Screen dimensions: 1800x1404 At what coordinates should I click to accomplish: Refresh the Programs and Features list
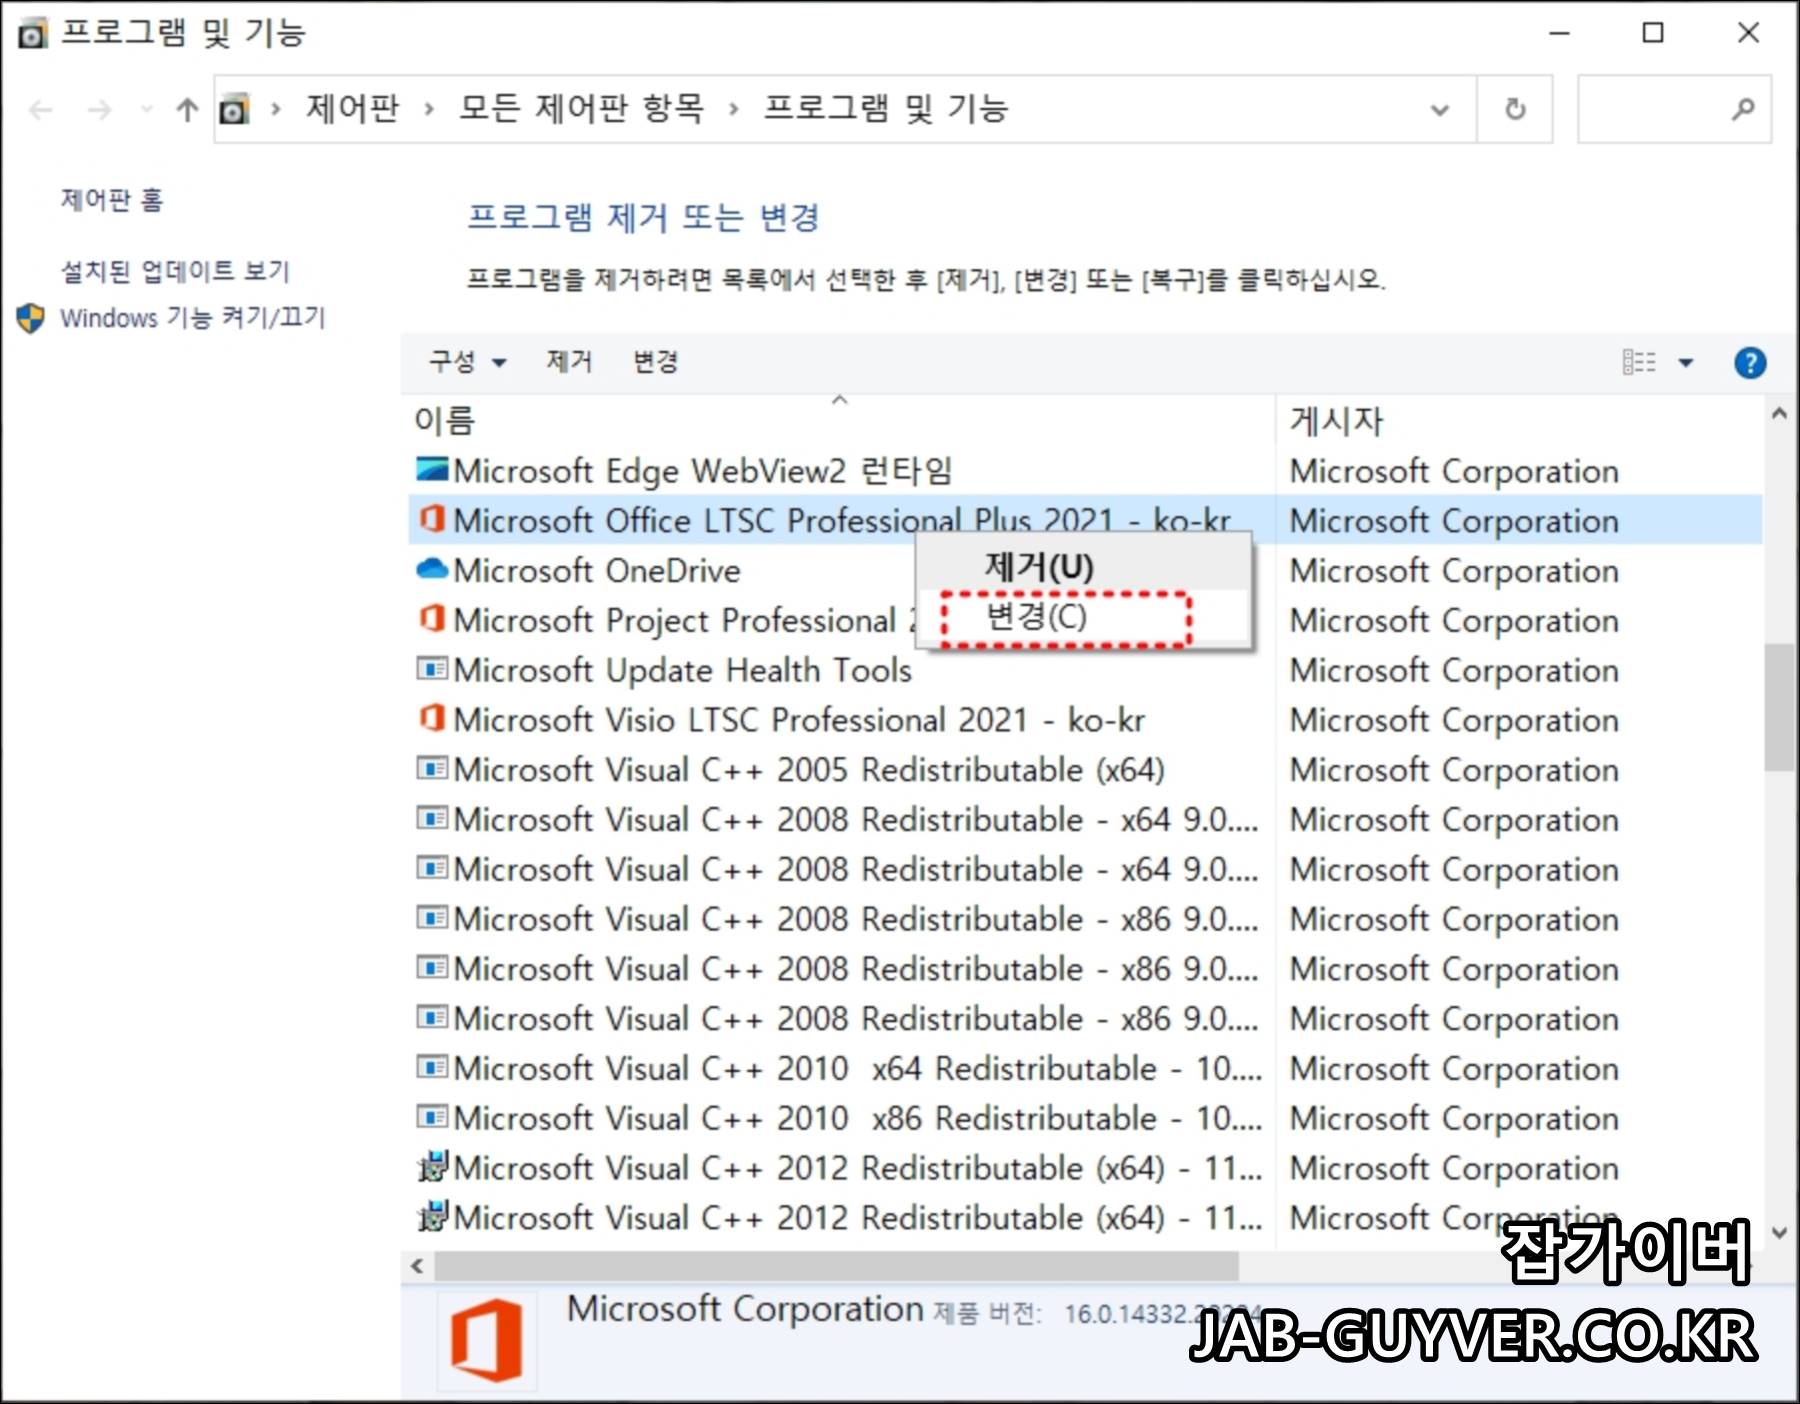[1515, 109]
